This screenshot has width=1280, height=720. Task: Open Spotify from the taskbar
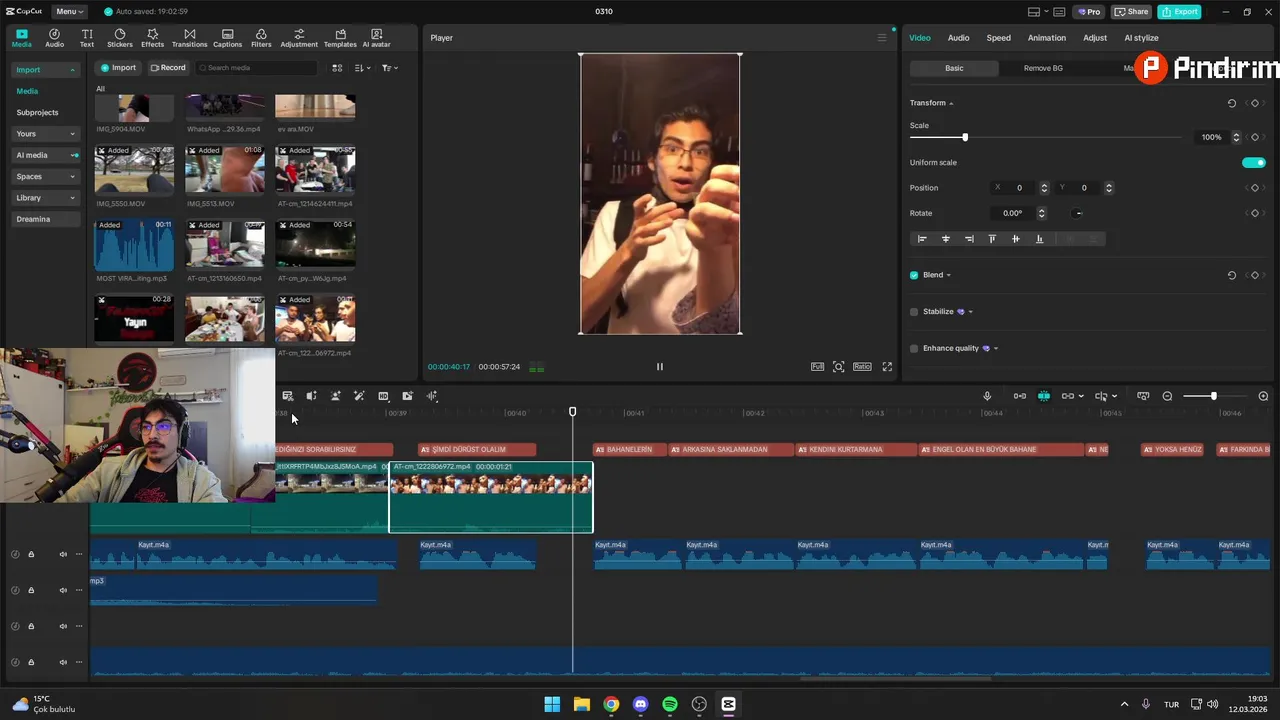[670, 704]
